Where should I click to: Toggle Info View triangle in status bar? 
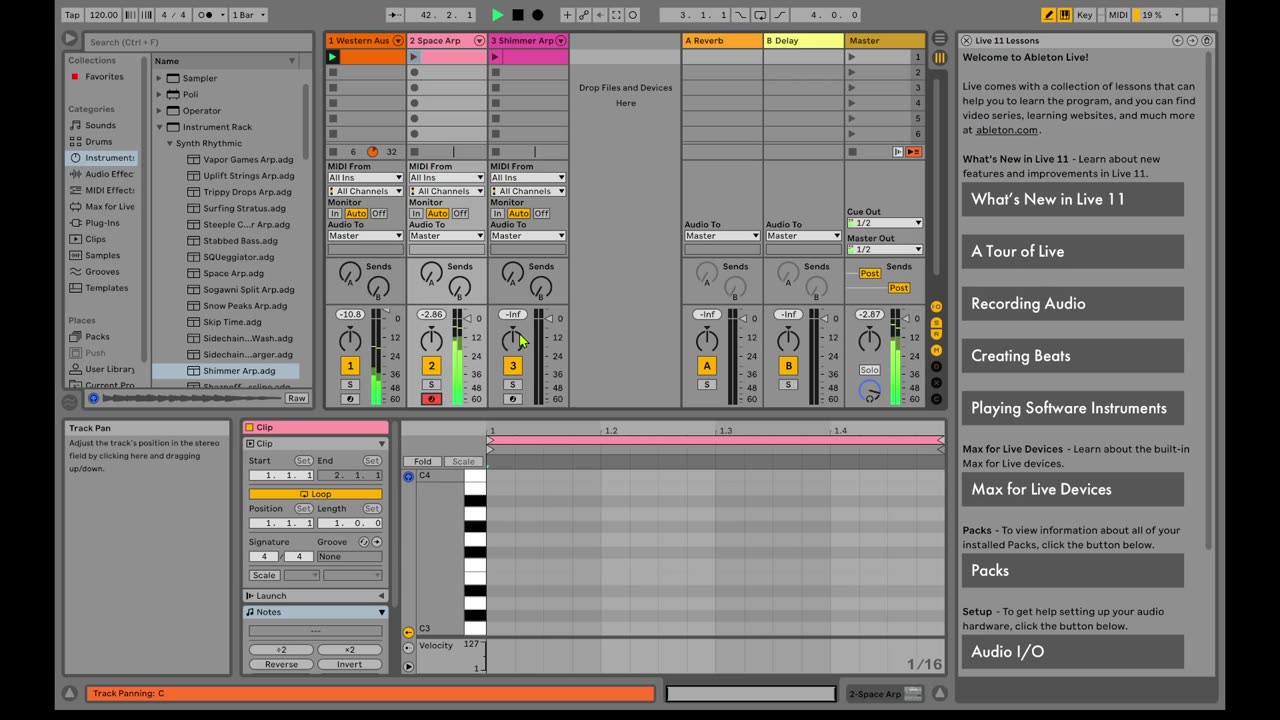[70, 693]
